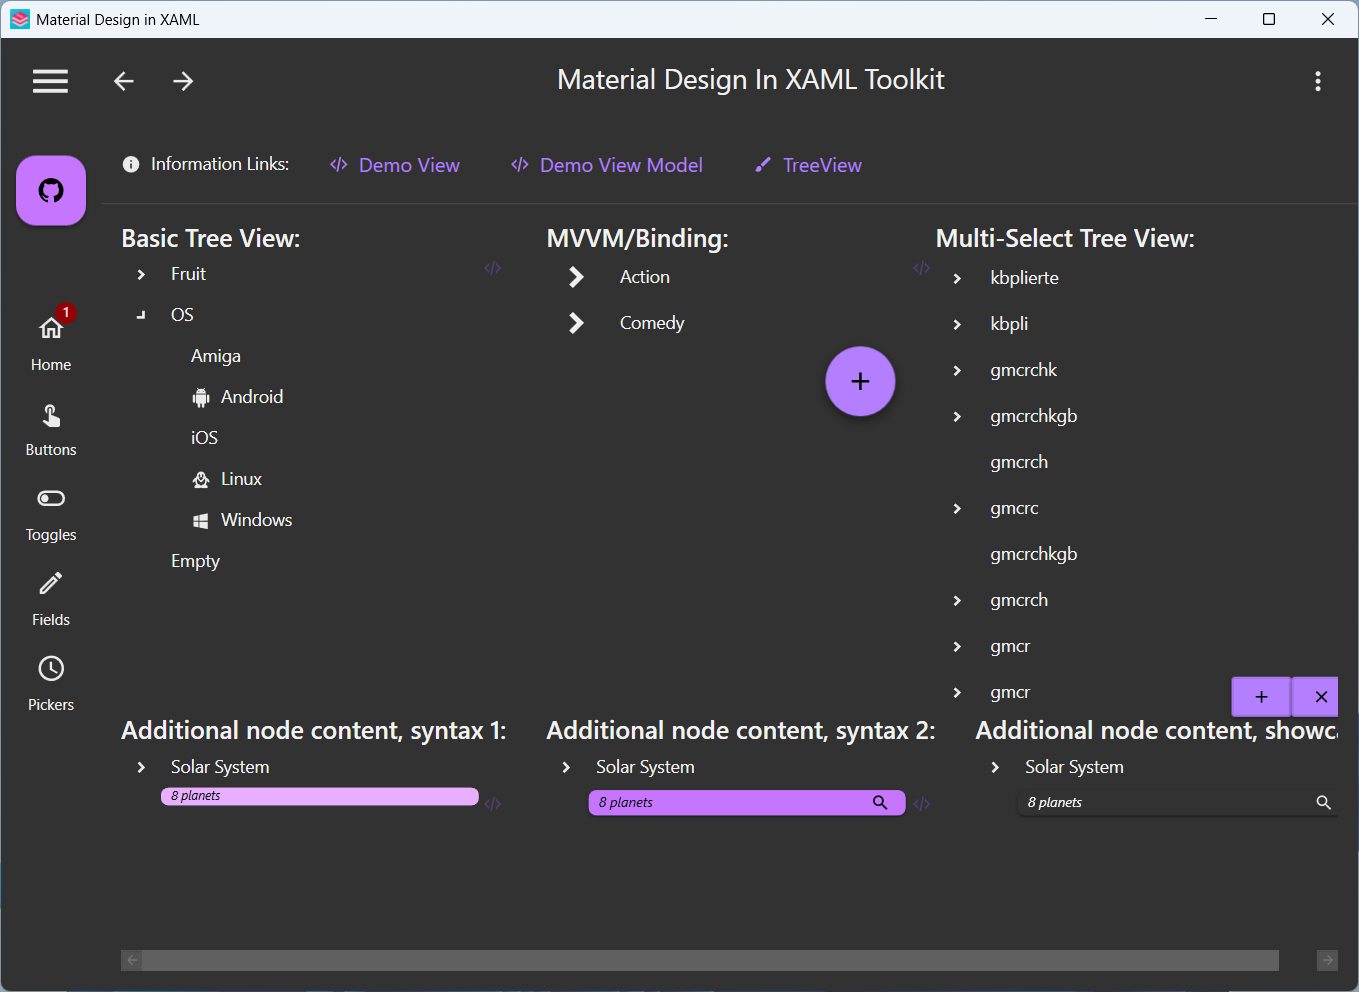Remove a node with the square X button
This screenshot has height=992, width=1359.
(1316, 697)
